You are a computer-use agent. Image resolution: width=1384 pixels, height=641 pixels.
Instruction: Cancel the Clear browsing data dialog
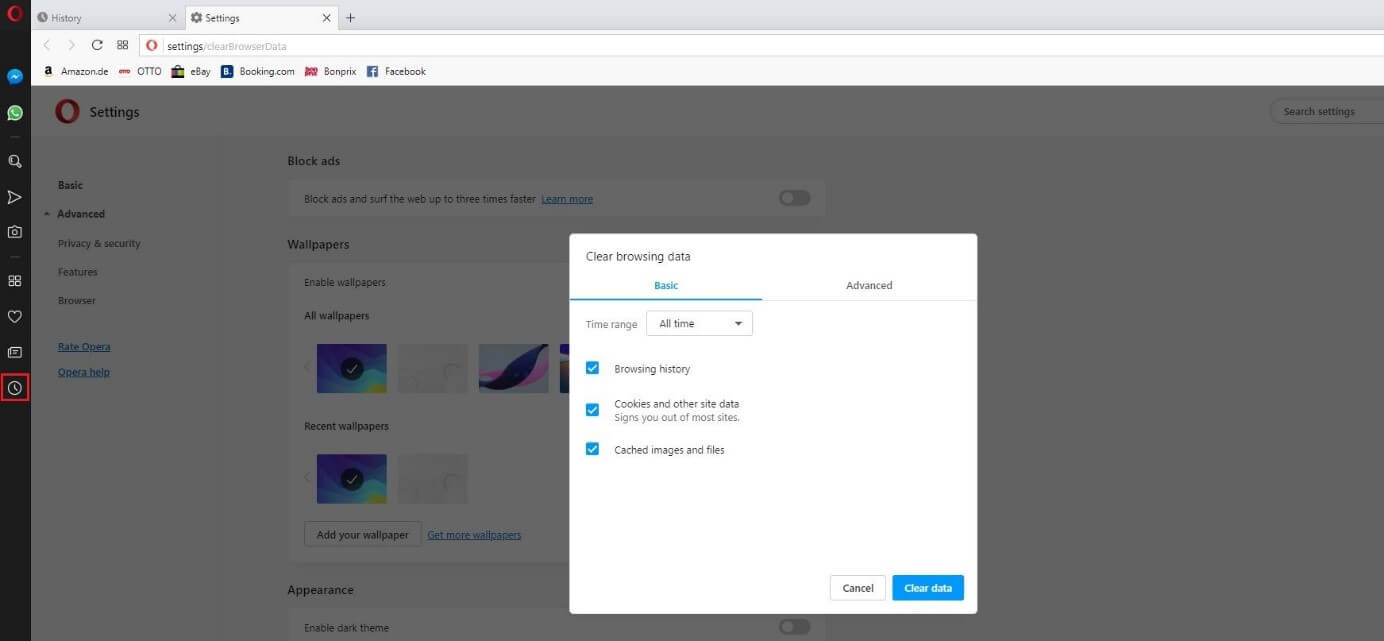tap(857, 588)
